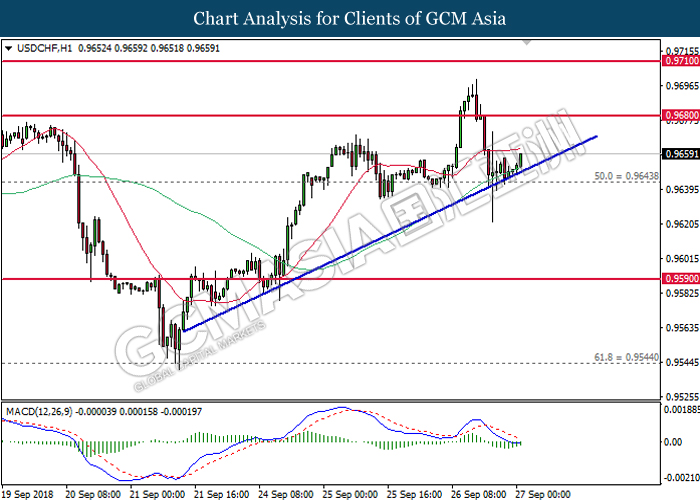This screenshot has width=700, height=500.
Task: Click the 19 Sep 2018 date label
Action: 28,494
